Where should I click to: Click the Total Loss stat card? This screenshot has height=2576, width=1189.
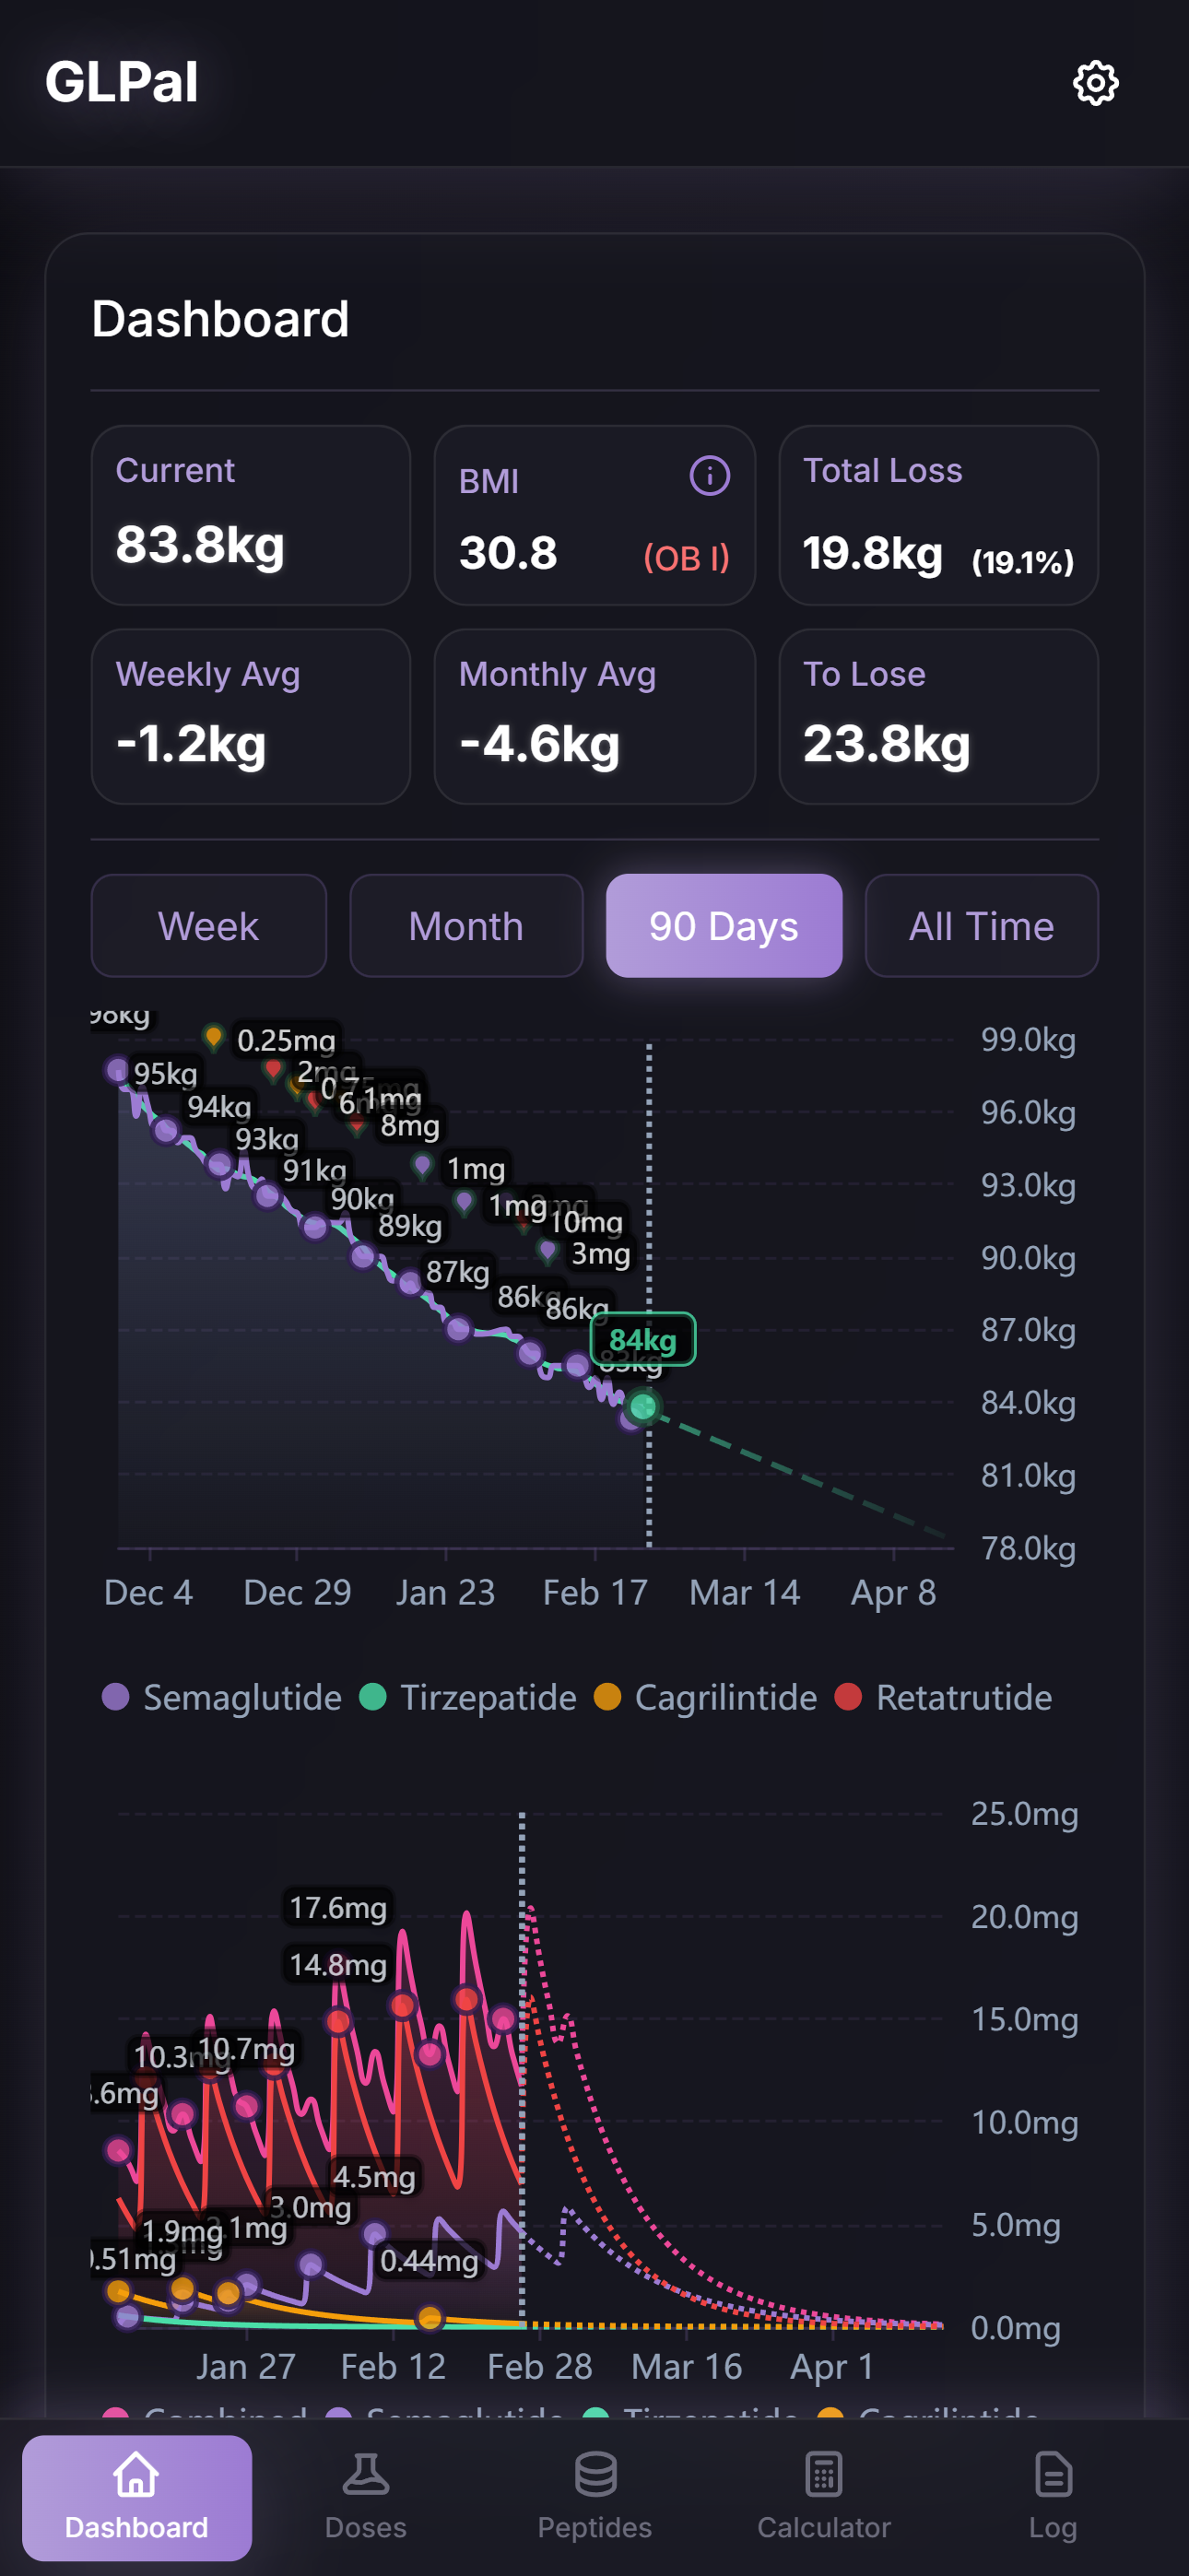(938, 516)
